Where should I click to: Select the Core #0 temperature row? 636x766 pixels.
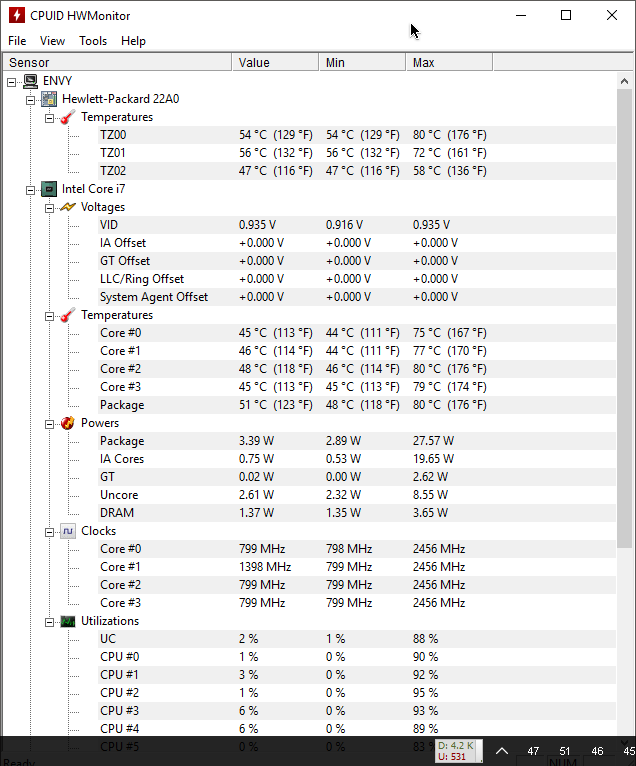click(357, 333)
